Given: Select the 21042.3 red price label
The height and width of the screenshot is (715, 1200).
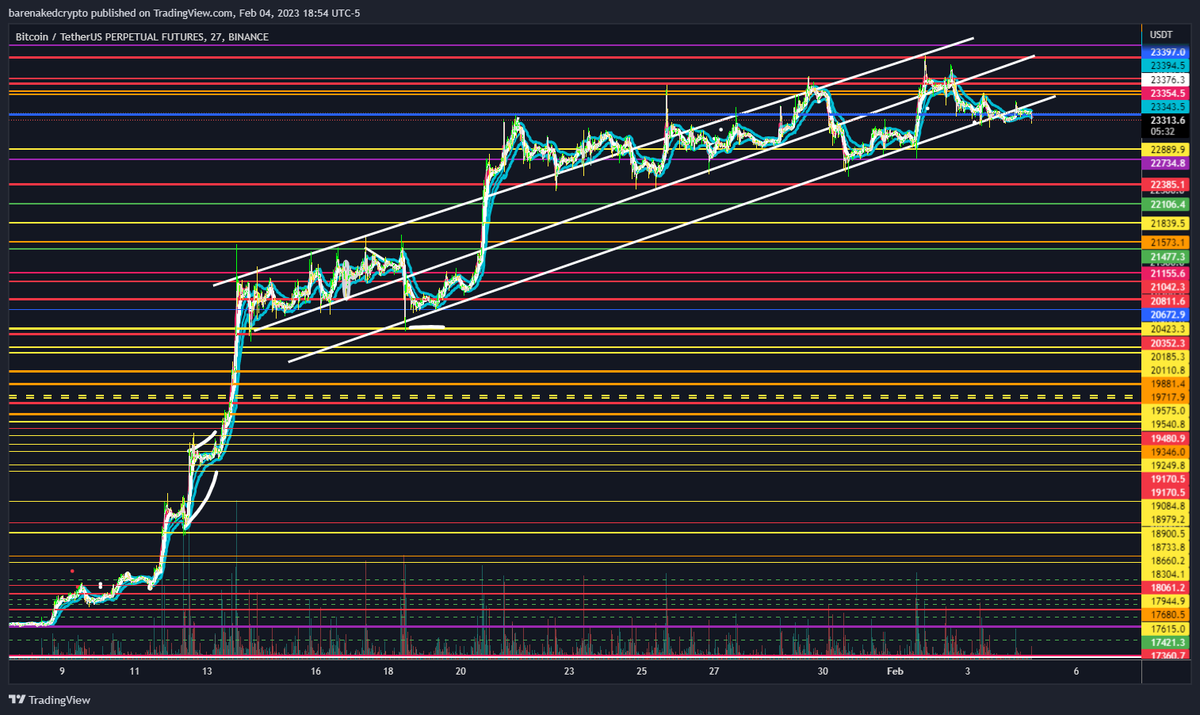Looking at the screenshot, I should 1167,286.
